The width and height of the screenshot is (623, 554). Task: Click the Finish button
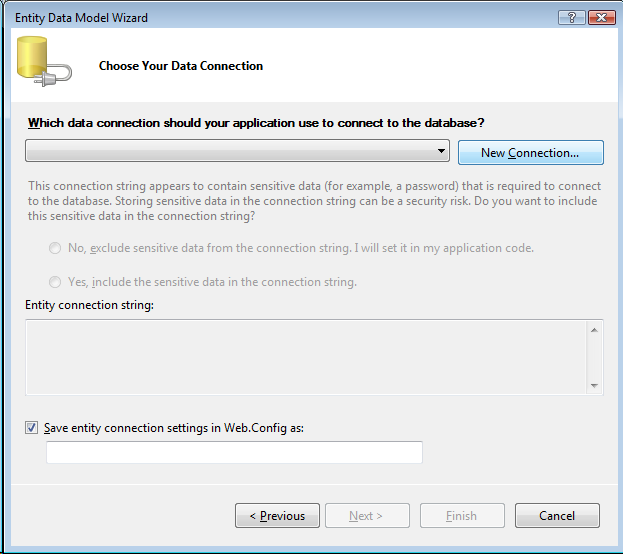coord(461,516)
